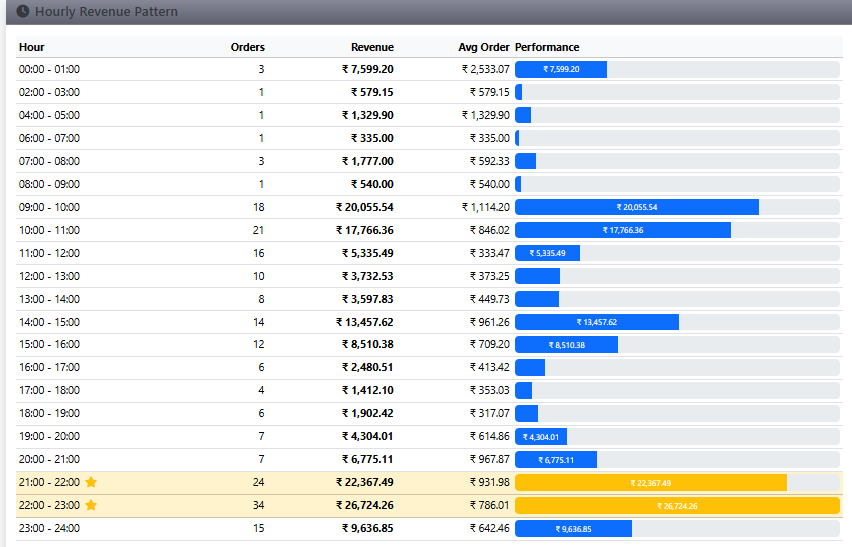Select the 00:00 - 01:00 hour cell
The image size is (852, 547).
pyautogui.click(x=49, y=69)
